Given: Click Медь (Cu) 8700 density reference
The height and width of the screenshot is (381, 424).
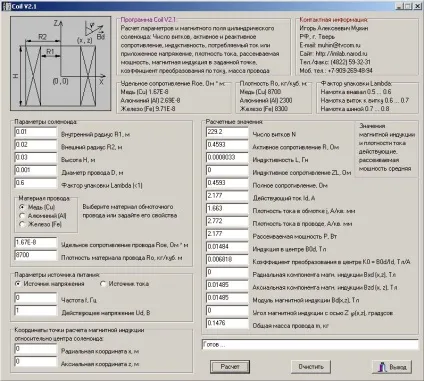Looking at the screenshot, I should pos(260,92).
